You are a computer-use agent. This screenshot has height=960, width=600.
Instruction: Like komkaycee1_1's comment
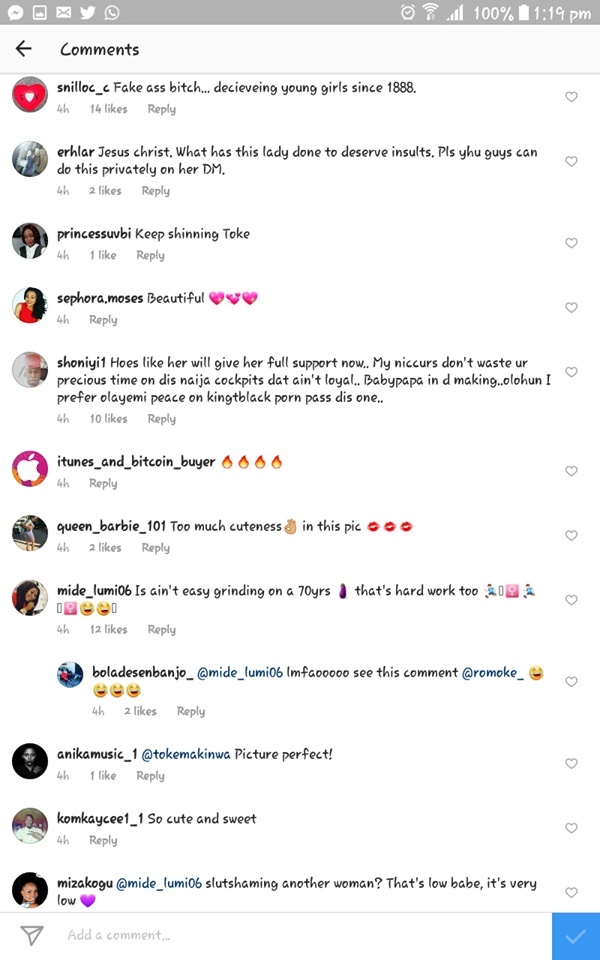tap(571, 828)
